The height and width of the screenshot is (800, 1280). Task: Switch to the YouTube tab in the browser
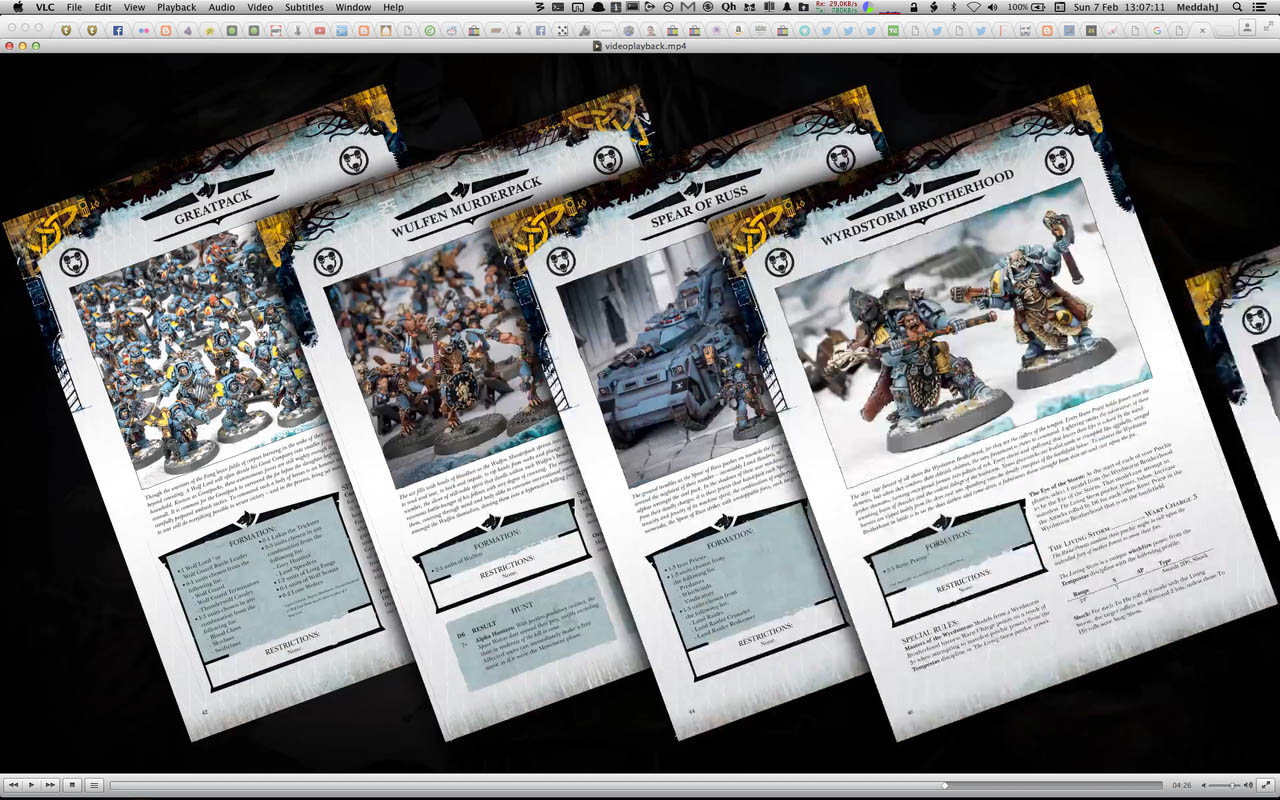(320, 31)
